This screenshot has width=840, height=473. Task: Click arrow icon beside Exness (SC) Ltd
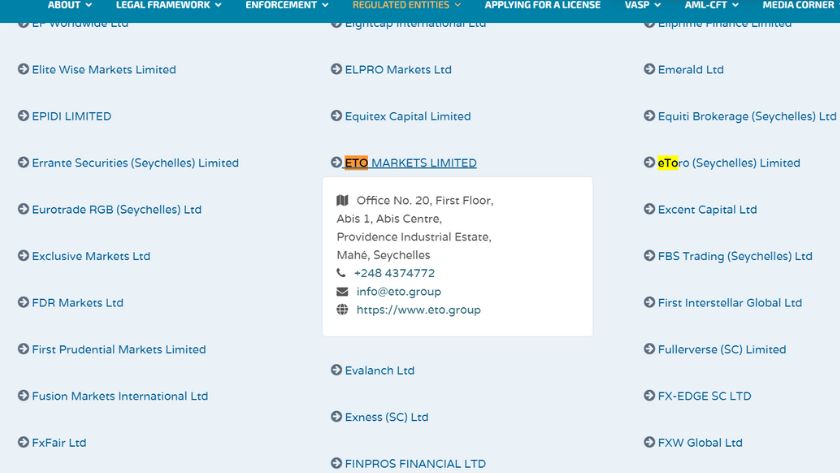click(x=336, y=417)
